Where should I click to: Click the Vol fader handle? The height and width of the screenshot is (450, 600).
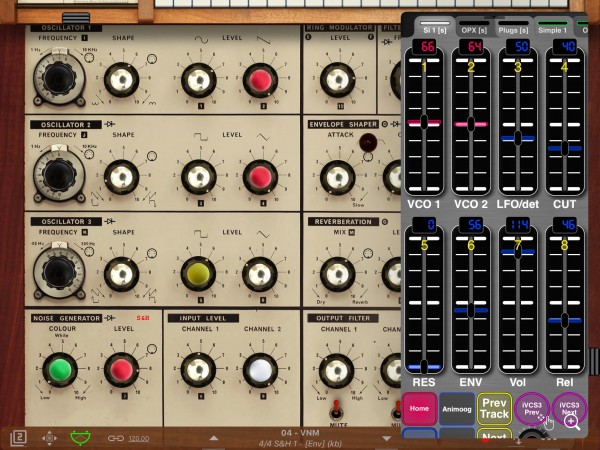coord(518,252)
